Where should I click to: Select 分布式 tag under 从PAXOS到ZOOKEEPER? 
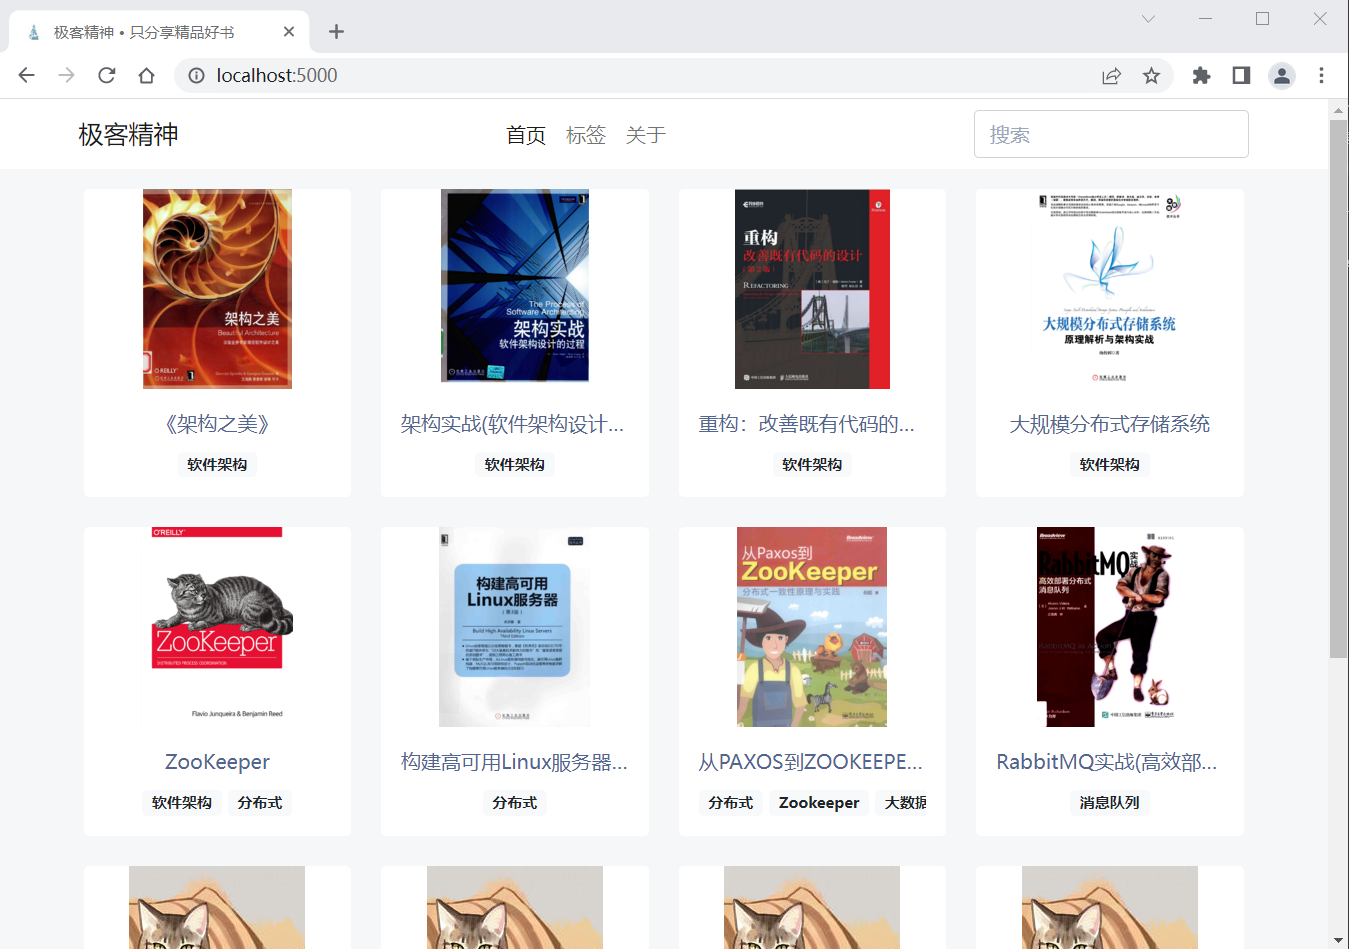point(731,802)
